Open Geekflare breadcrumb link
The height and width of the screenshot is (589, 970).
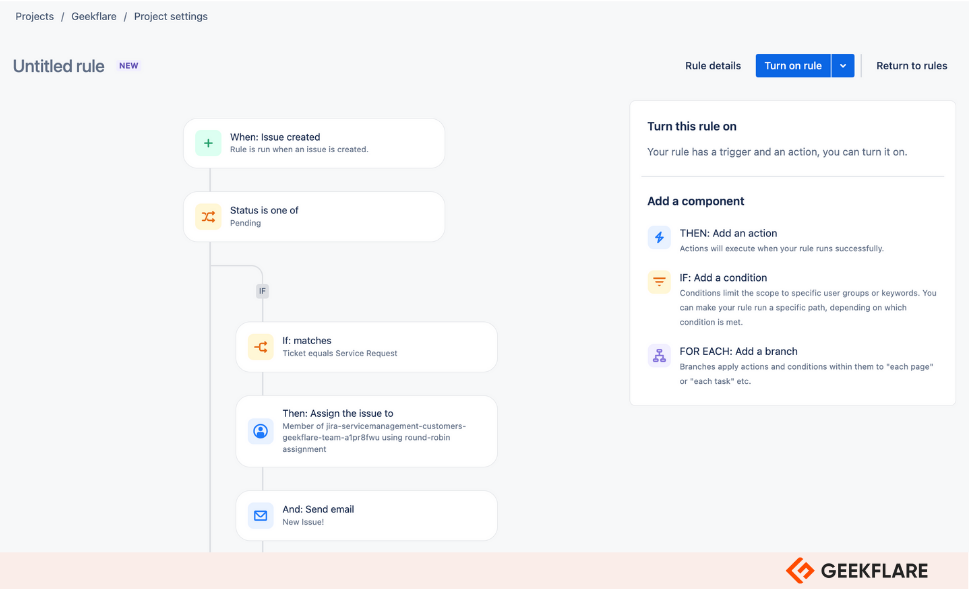[x=96, y=17]
